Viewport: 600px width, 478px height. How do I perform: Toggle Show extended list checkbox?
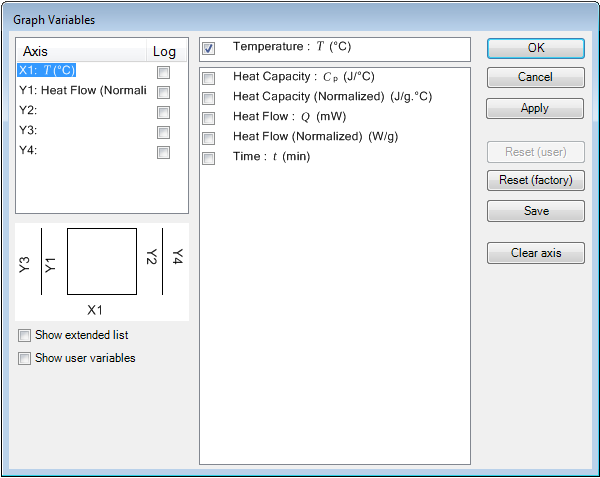coord(24,336)
